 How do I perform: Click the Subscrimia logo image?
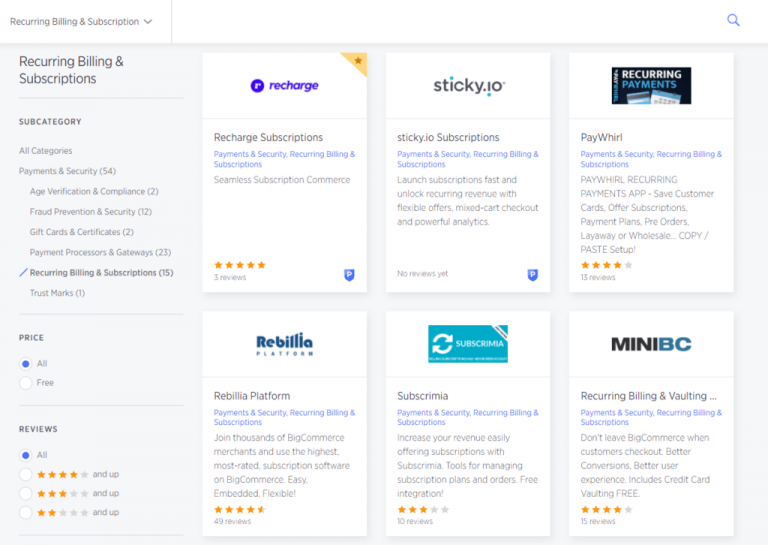tap(468, 344)
